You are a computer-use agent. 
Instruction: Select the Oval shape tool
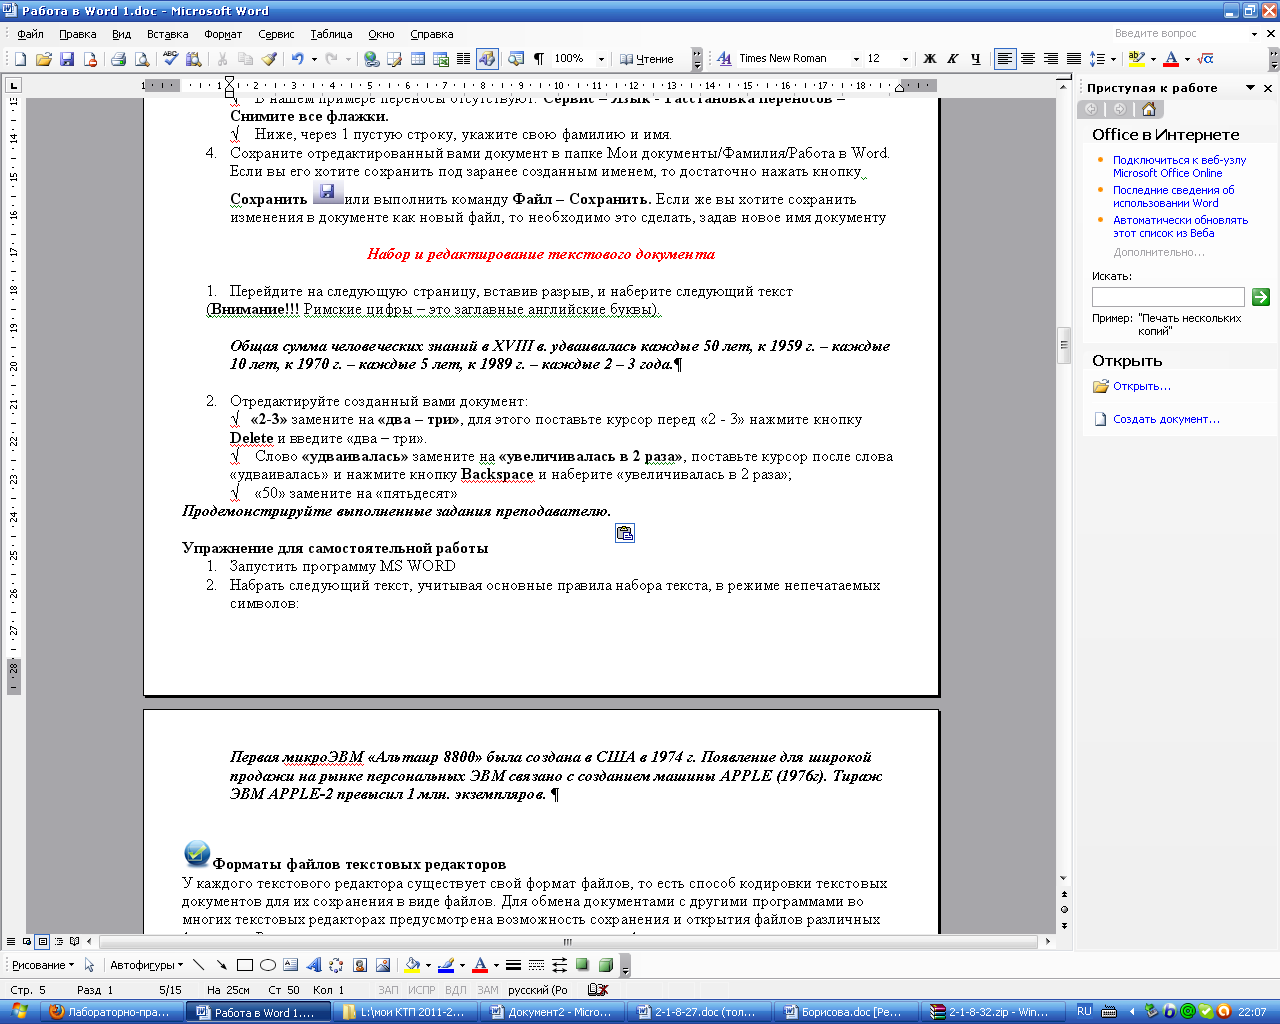point(267,965)
